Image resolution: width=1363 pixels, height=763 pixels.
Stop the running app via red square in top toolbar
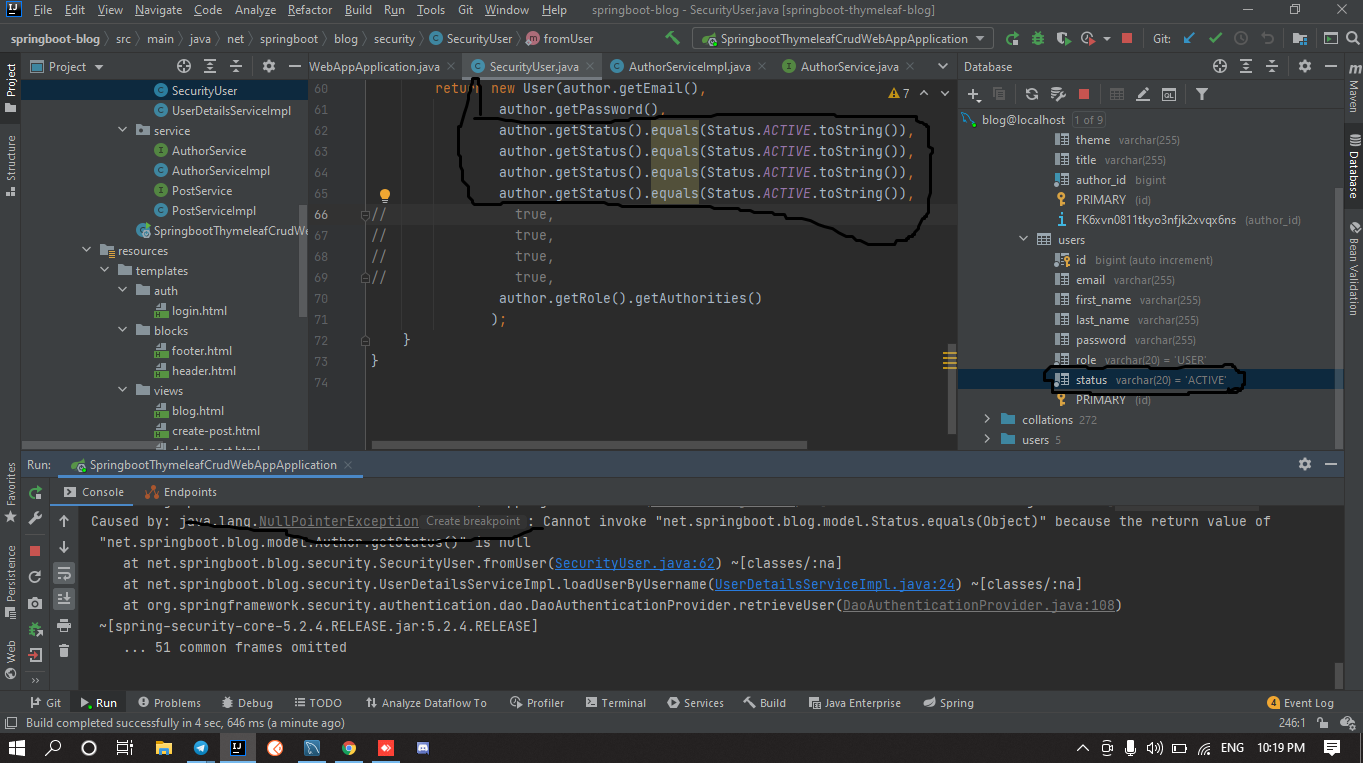tap(1127, 39)
